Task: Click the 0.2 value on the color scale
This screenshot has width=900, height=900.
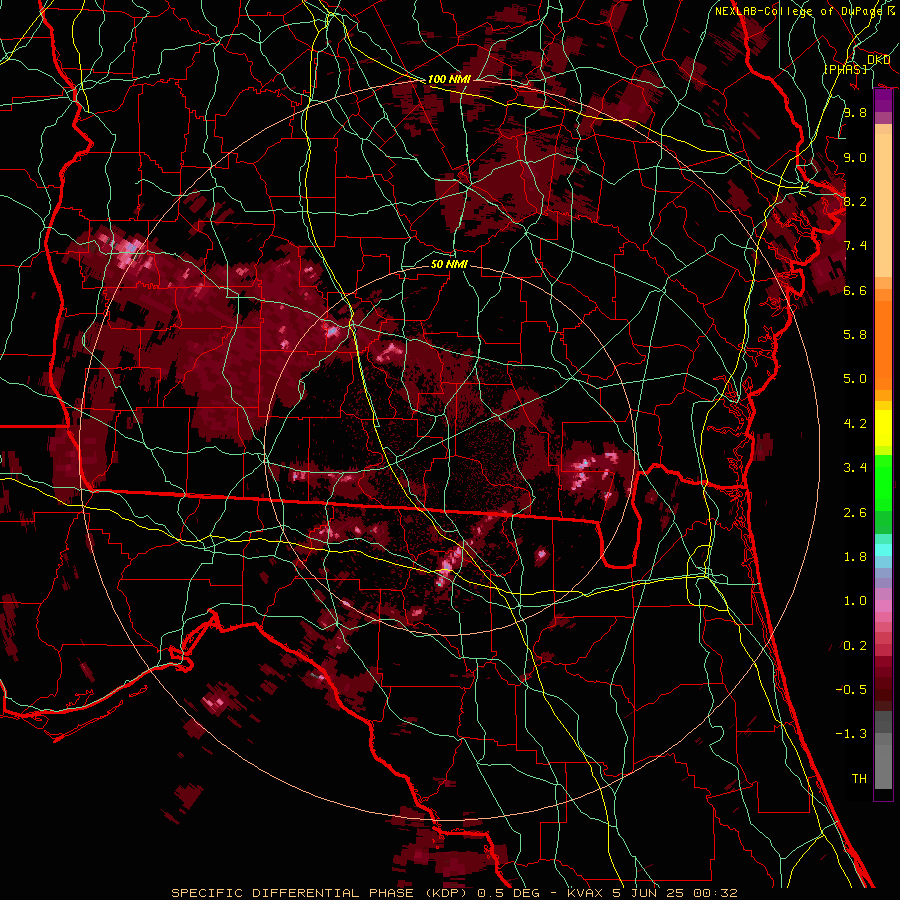Action: point(855,645)
